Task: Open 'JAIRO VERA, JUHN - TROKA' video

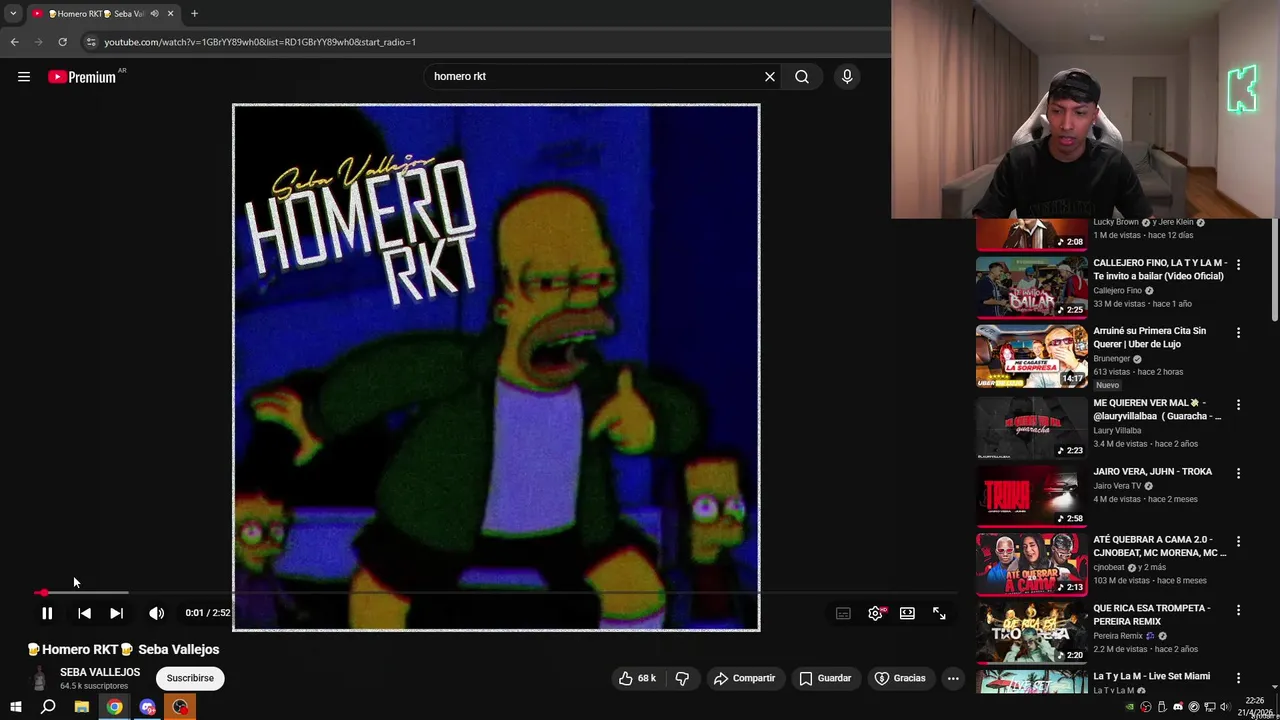Action: [1153, 472]
